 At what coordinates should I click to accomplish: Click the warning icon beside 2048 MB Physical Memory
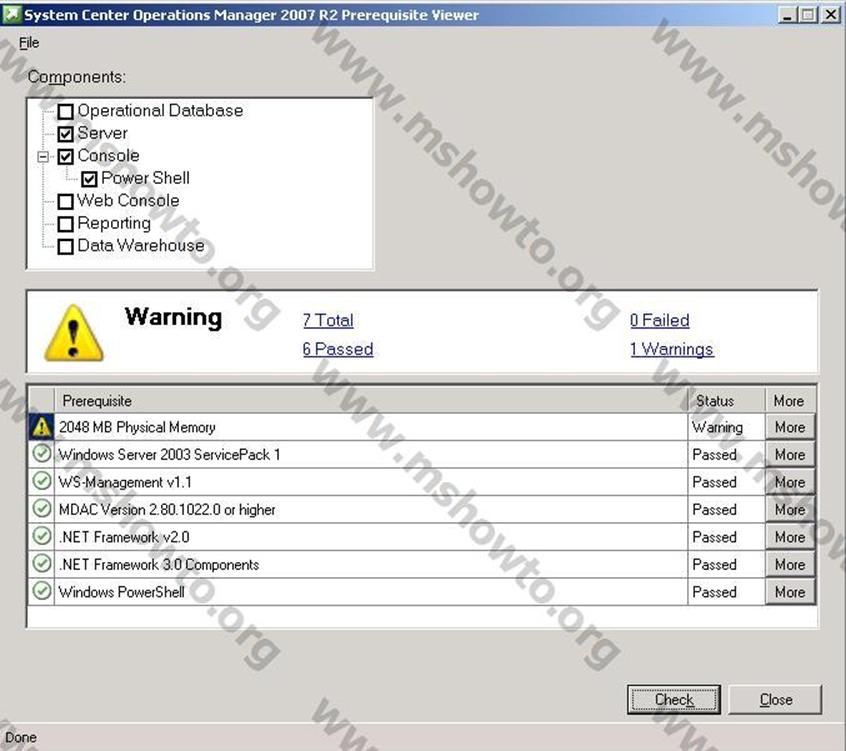(42, 427)
